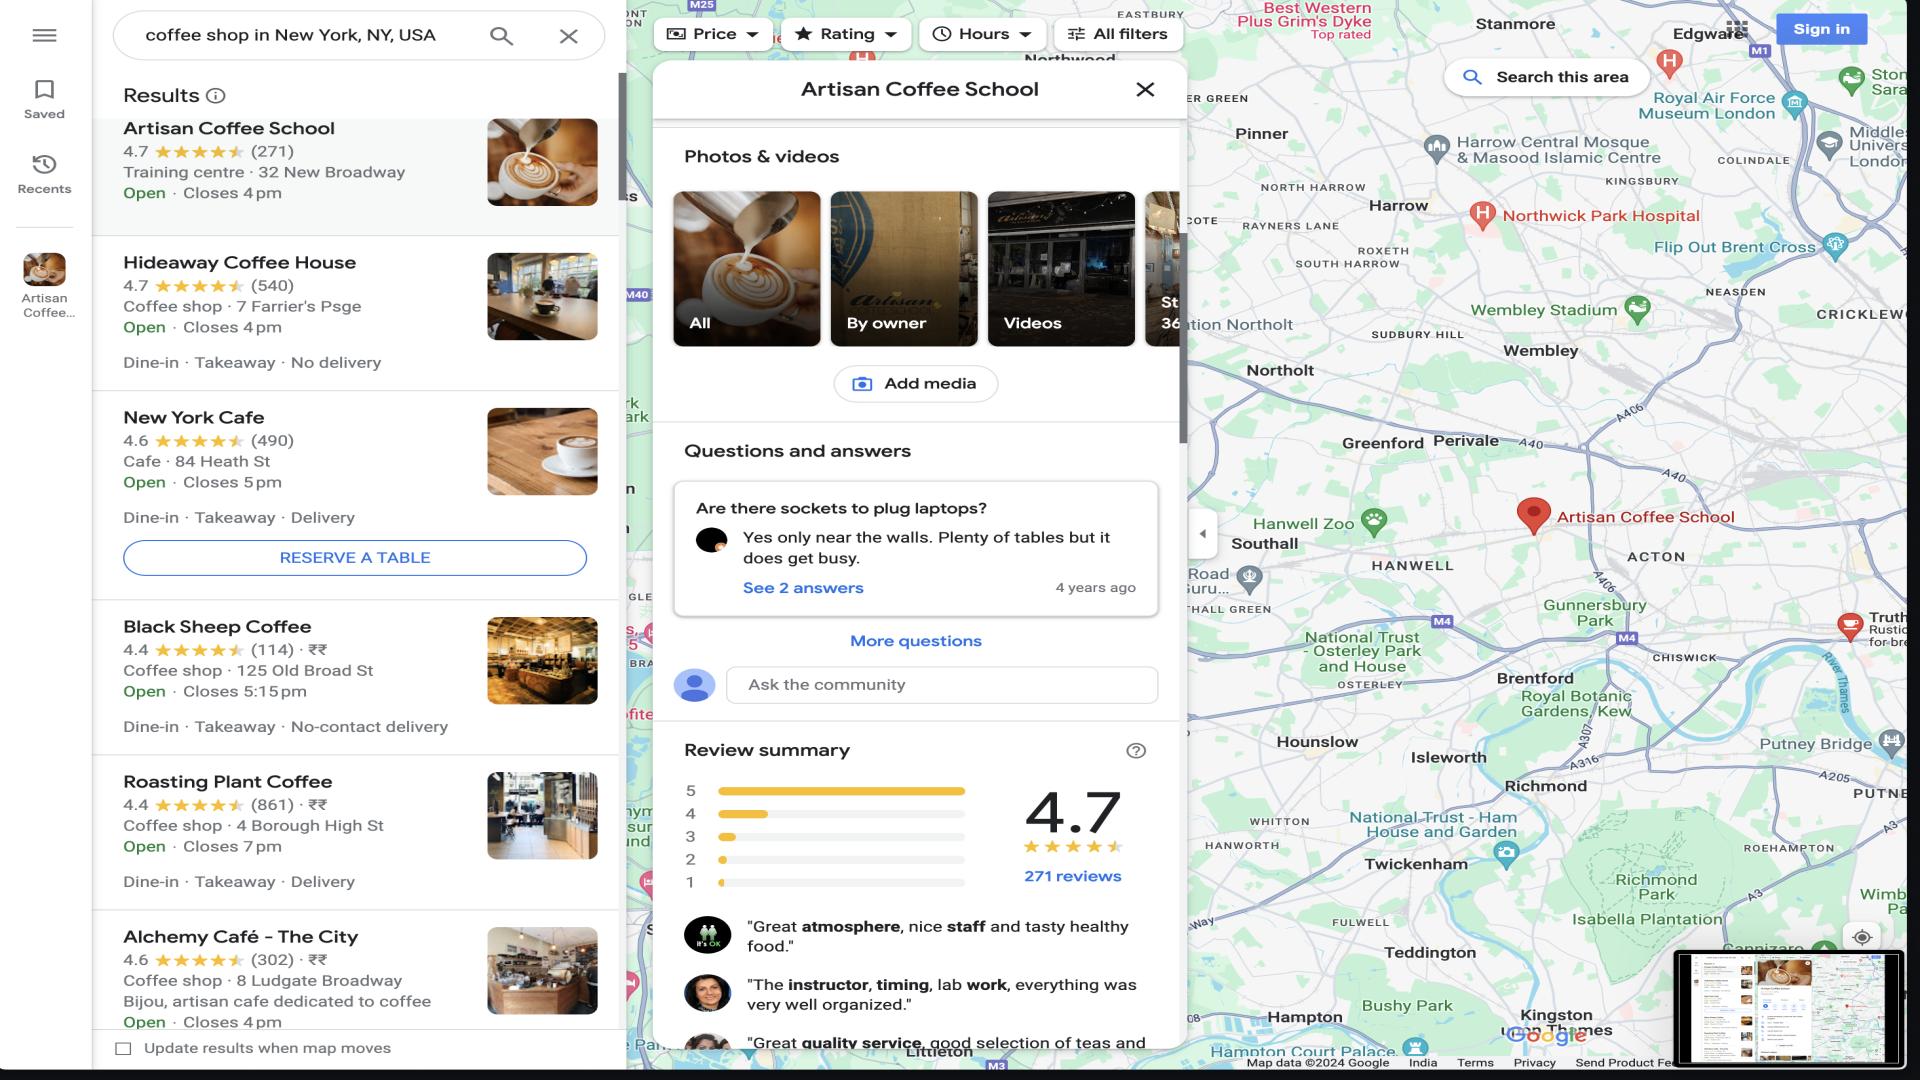This screenshot has height=1080, width=1920.
Task: Open the Price filter dropdown
Action: point(713,34)
